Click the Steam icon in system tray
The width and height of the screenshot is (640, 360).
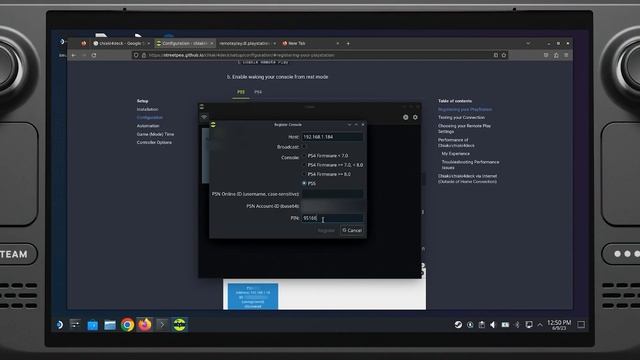point(458,324)
